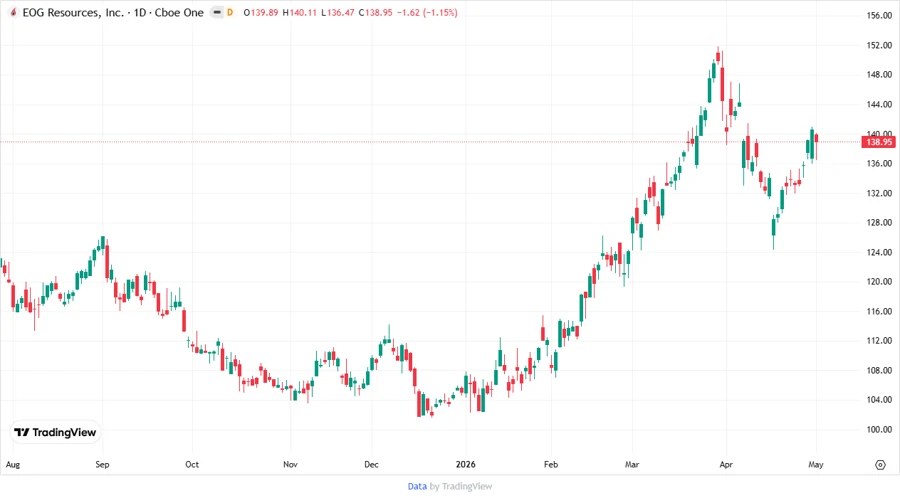This screenshot has width=900, height=498.
Task: Click the 112.00 price axis label
Action: point(879,341)
